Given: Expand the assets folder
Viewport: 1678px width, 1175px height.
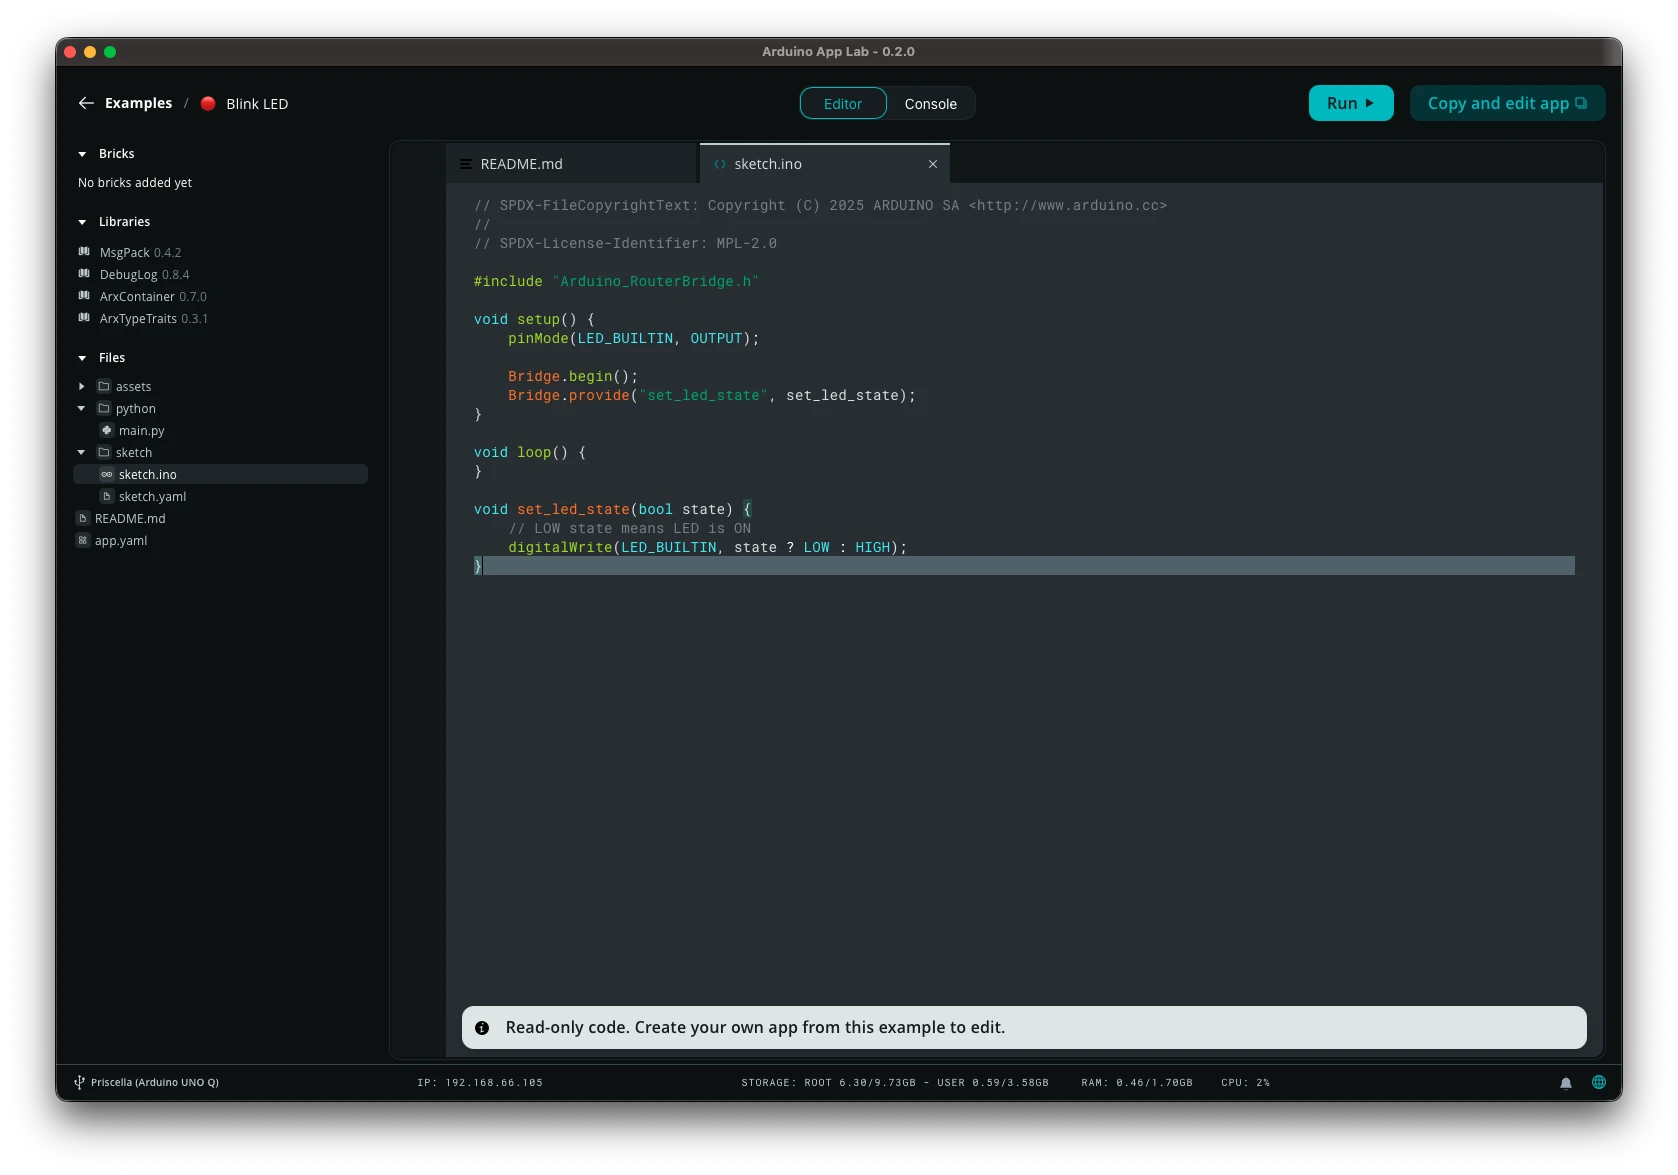Looking at the screenshot, I should pyautogui.click(x=81, y=386).
